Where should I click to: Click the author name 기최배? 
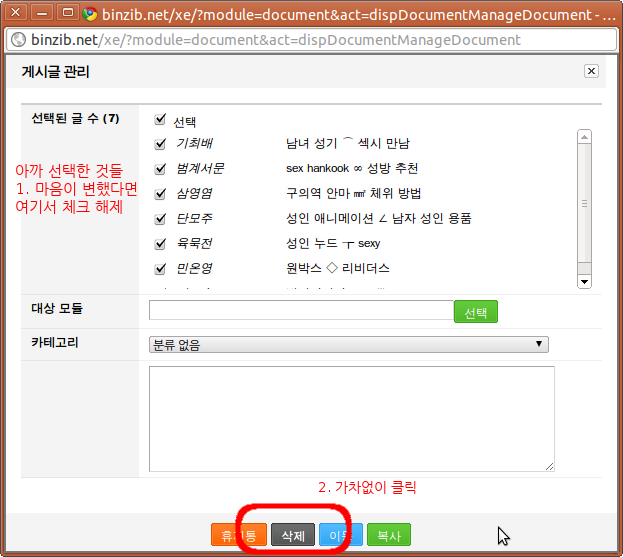pyautogui.click(x=195, y=143)
